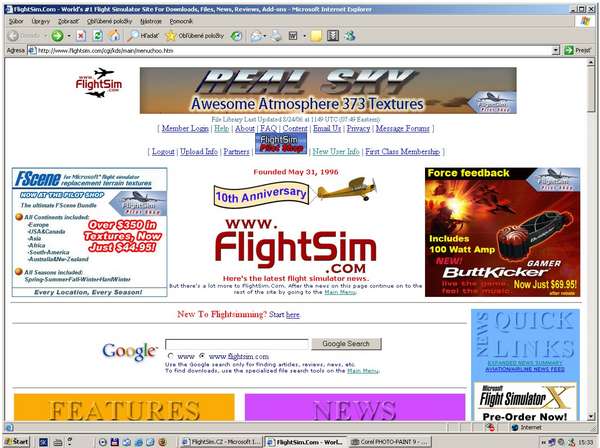
Task: Click the yellow note Discuss toolbar icon
Action: click(x=316, y=36)
